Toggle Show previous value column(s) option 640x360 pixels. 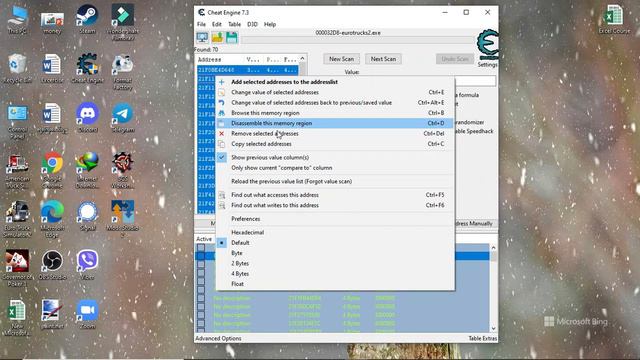[270, 158]
